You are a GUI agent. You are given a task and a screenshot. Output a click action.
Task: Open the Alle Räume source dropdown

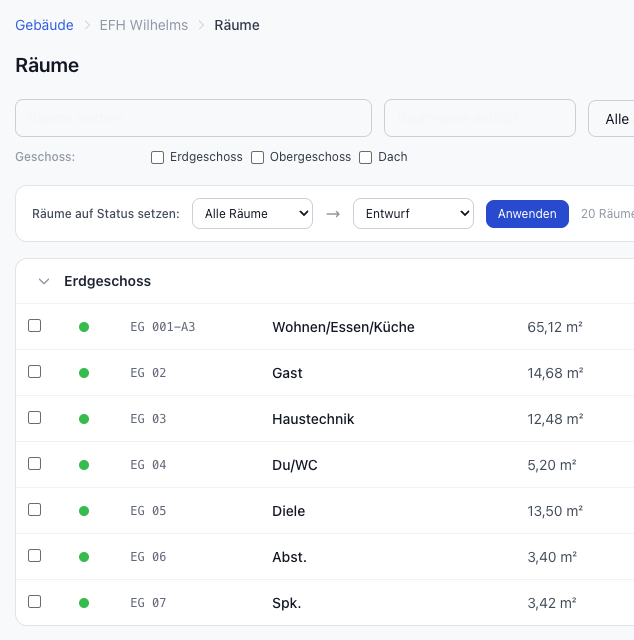252,213
